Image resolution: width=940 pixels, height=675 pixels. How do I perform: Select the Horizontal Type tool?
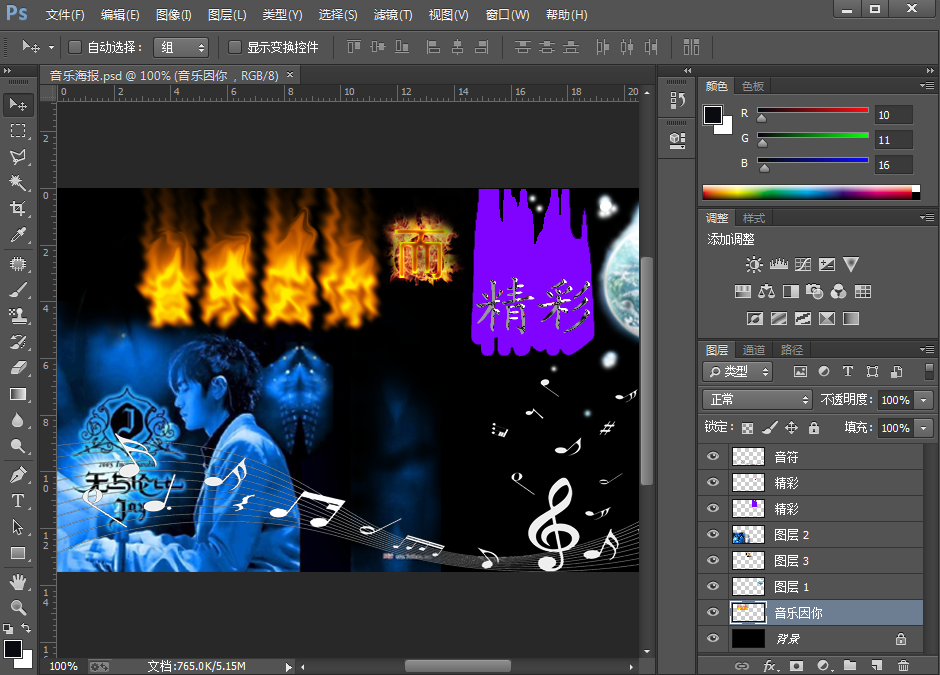pyautogui.click(x=18, y=501)
